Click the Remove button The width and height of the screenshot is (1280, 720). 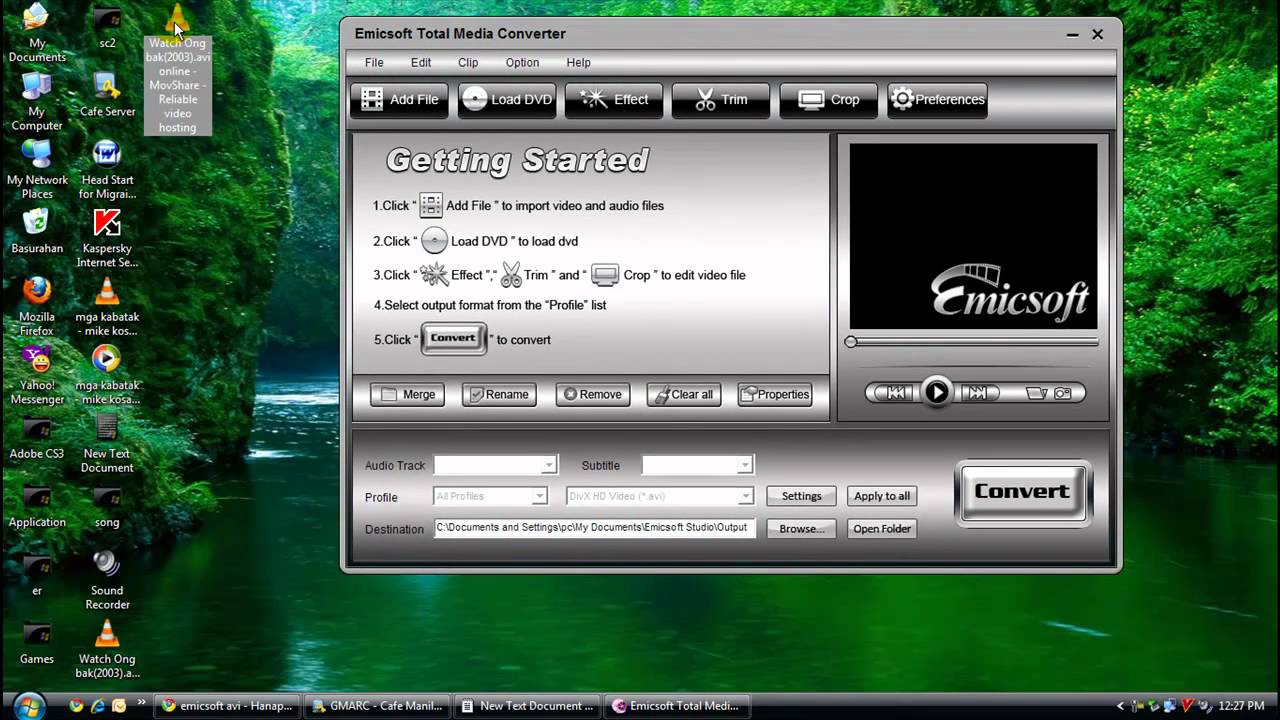tap(592, 394)
